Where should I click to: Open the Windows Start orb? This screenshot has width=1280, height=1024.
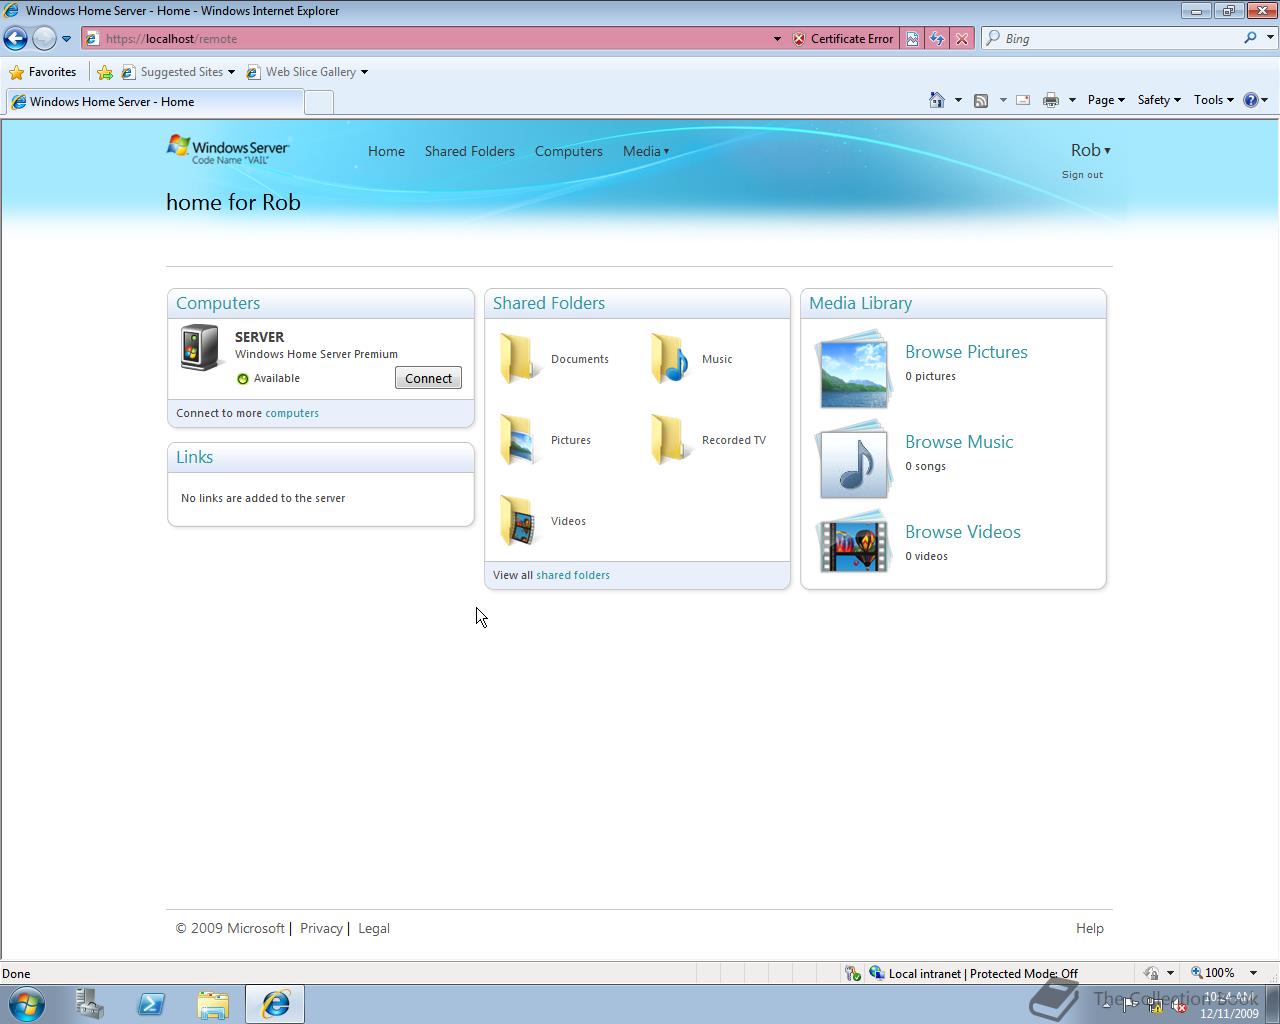click(25, 1004)
